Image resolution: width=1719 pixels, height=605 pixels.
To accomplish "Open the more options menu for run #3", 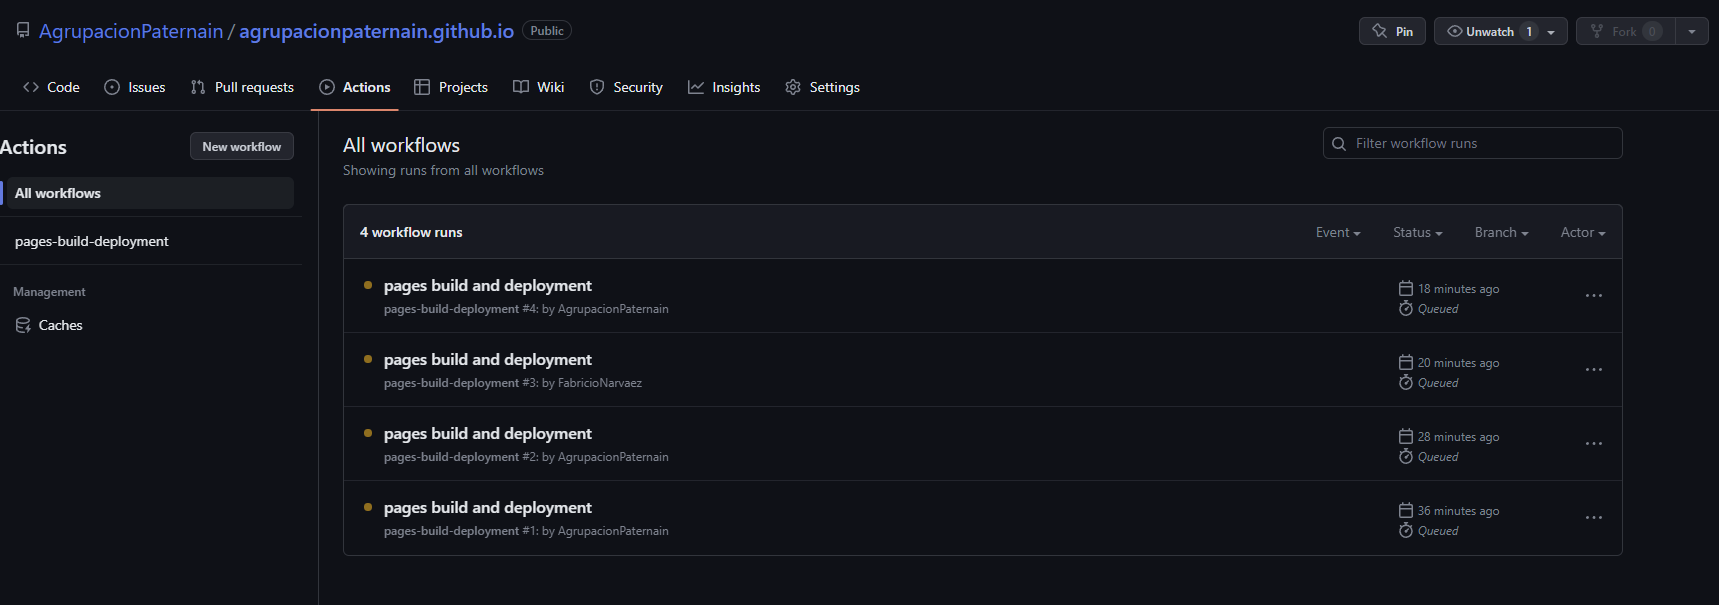I will click(1594, 370).
